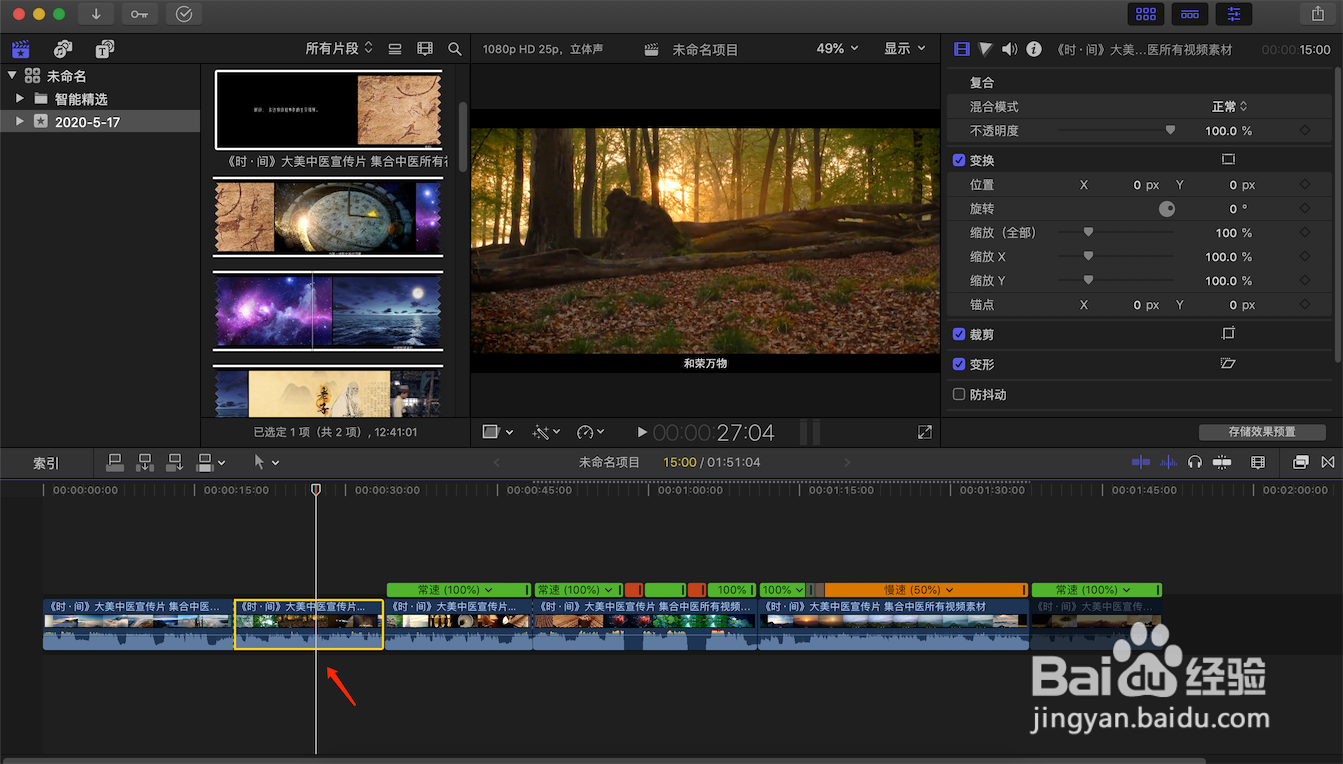Open the transform tool popup in the viewer
This screenshot has height=764, width=1343.
[497, 432]
